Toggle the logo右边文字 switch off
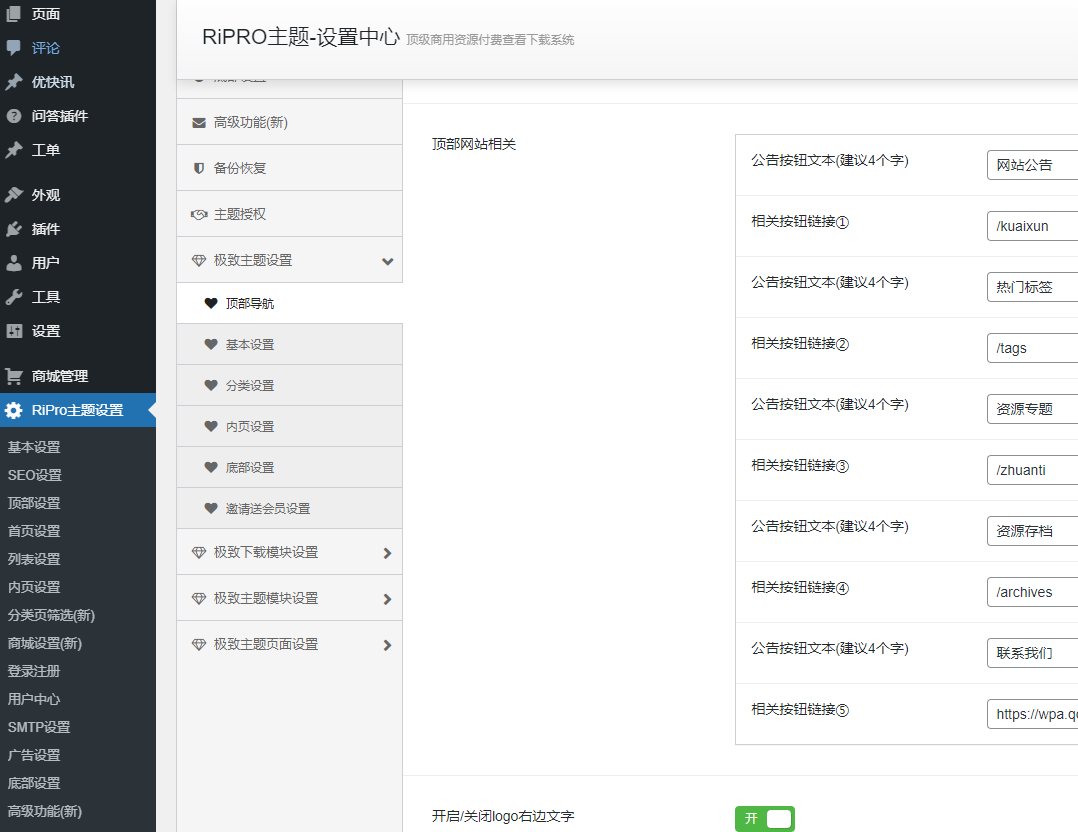The height and width of the screenshot is (832, 1078). [765, 818]
